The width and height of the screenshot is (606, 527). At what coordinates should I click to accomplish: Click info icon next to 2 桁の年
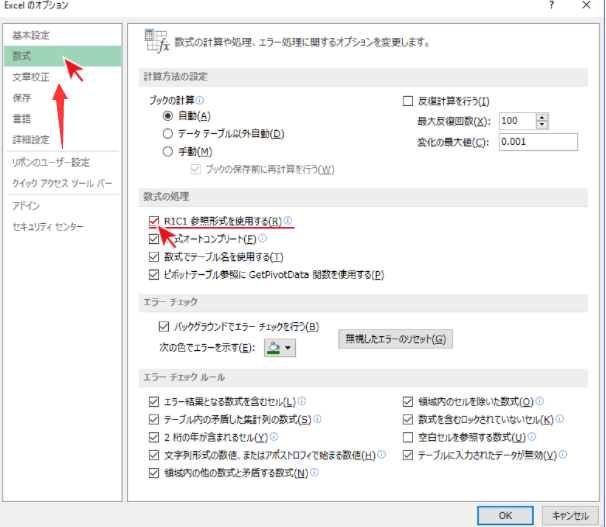pos(274,437)
